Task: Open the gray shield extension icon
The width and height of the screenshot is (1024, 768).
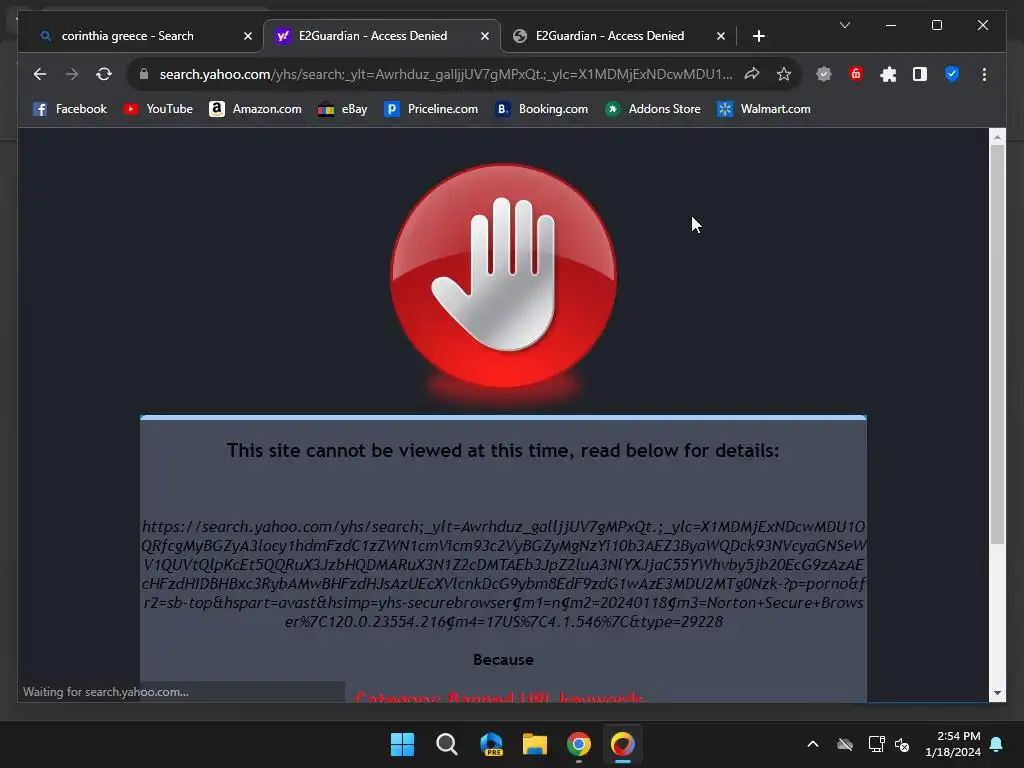Action: [824, 74]
